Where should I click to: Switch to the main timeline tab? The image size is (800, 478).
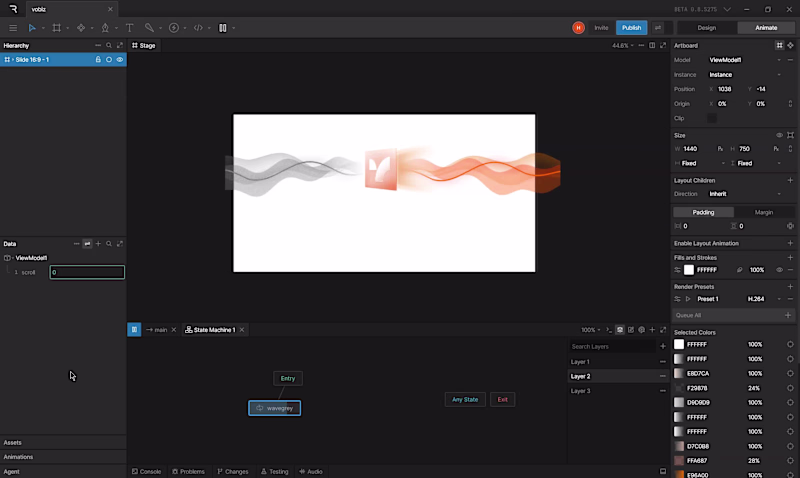click(x=157, y=330)
